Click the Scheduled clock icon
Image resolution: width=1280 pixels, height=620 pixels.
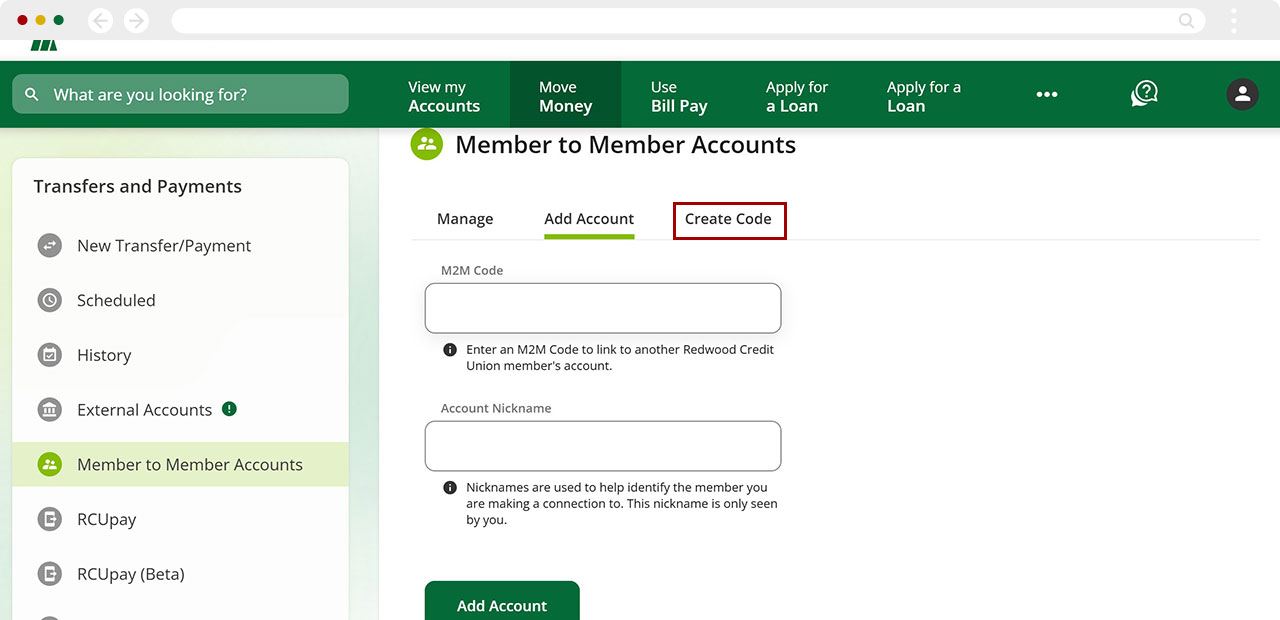pos(50,300)
